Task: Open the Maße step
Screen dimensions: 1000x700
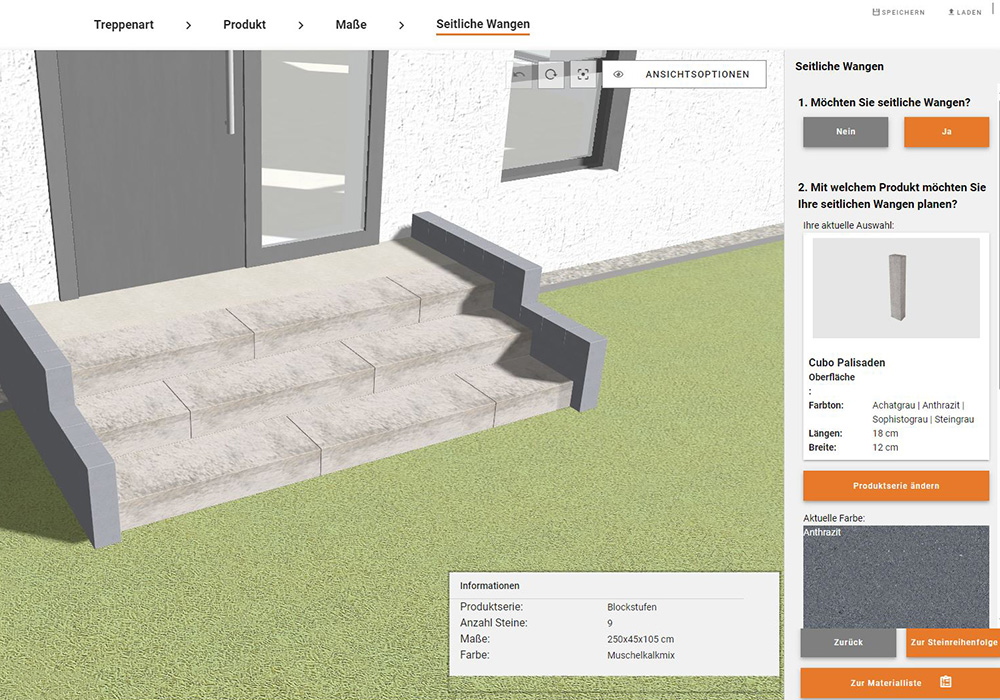Action: pos(351,24)
